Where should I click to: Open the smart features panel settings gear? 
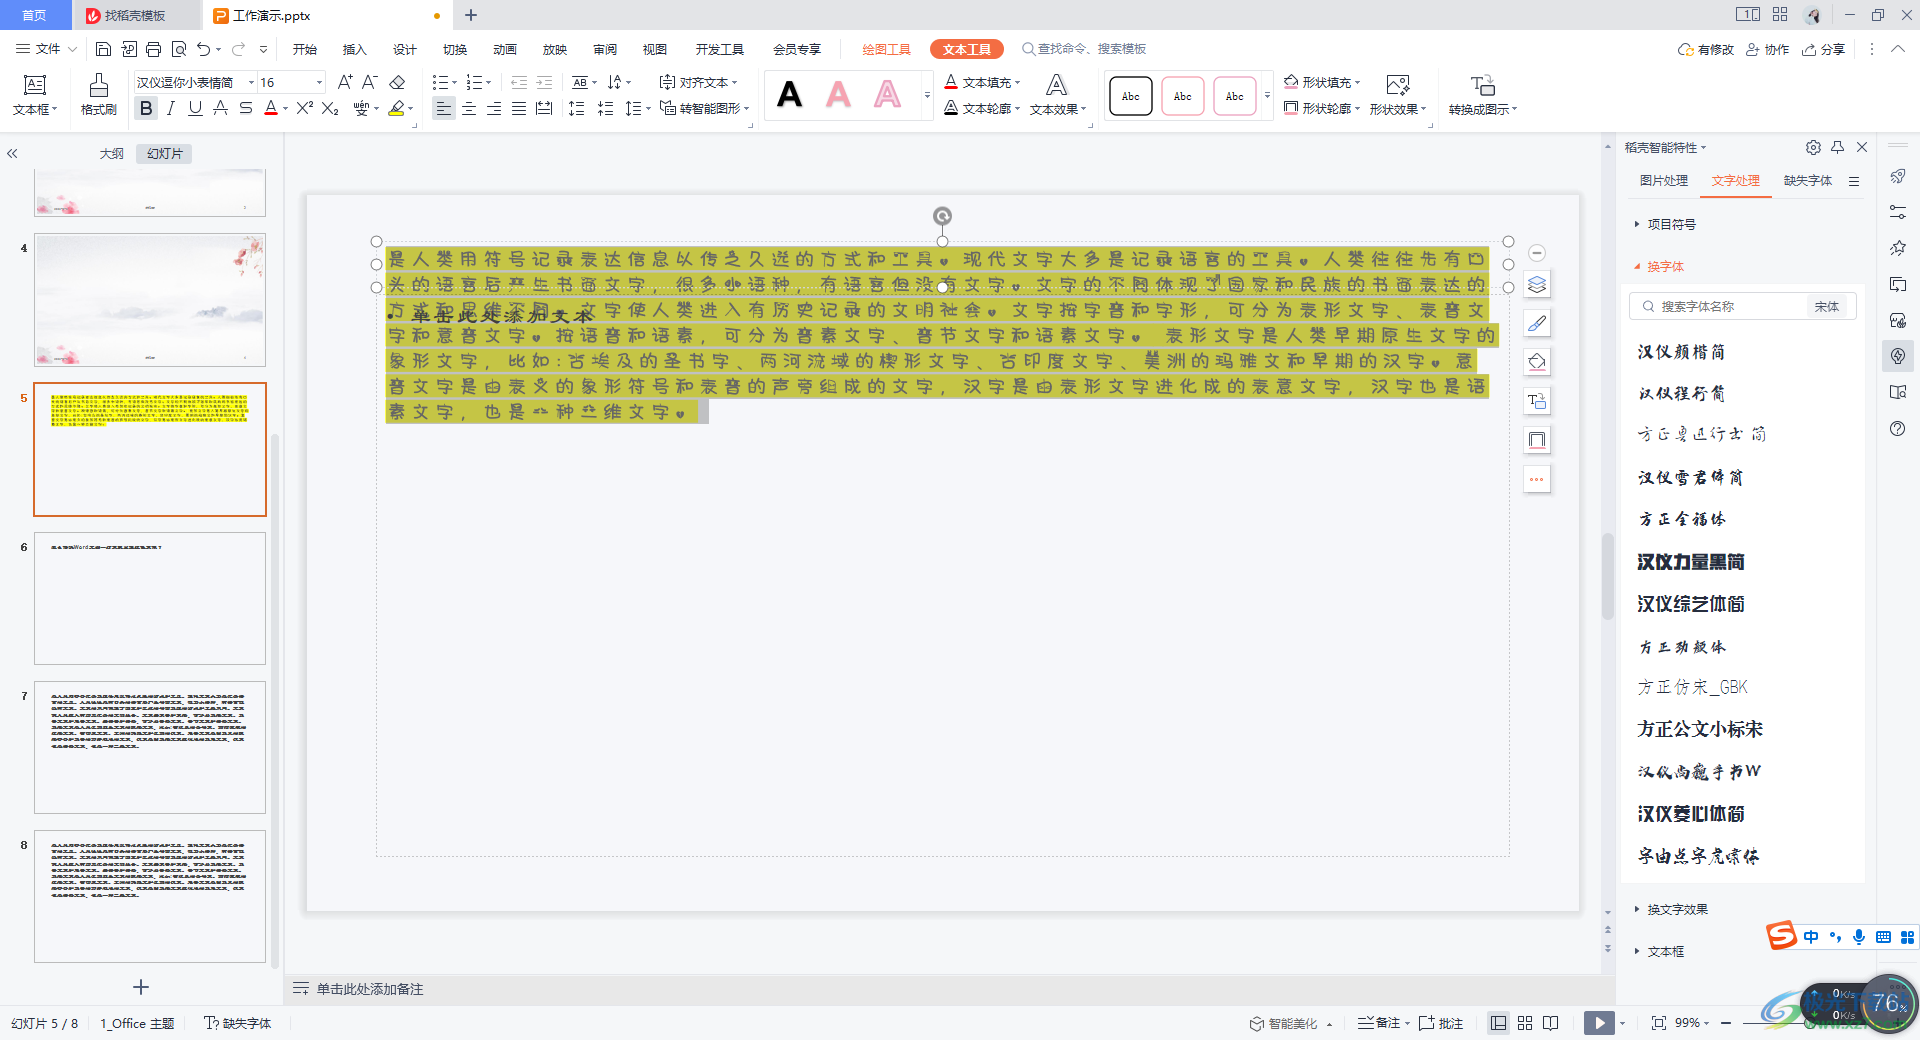pos(1813,147)
